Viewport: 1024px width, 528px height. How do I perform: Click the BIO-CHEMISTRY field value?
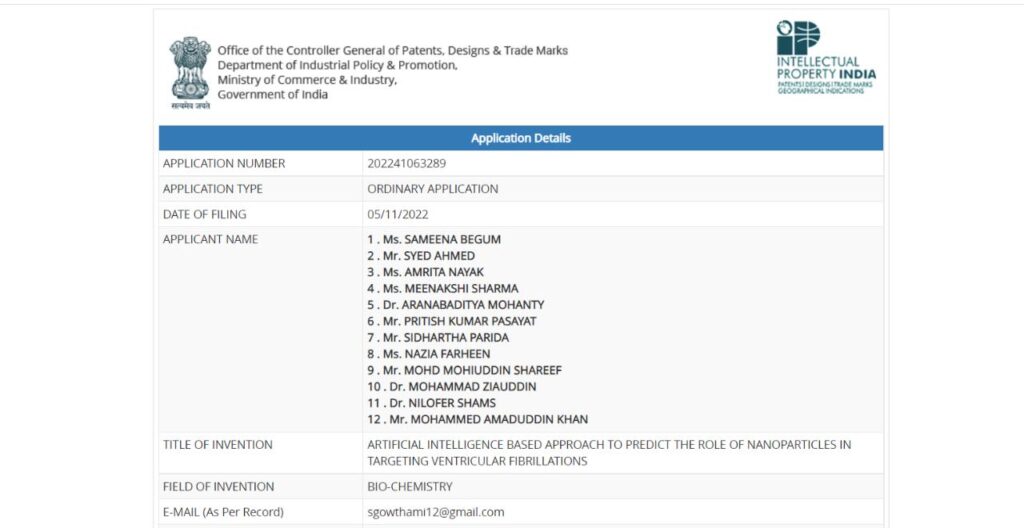pyautogui.click(x=409, y=487)
